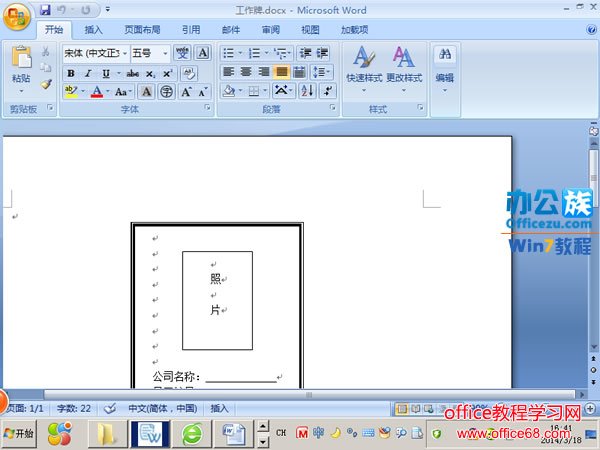Screen dimensions: 600x450
Task: Apply text highlight color
Action: (71, 91)
